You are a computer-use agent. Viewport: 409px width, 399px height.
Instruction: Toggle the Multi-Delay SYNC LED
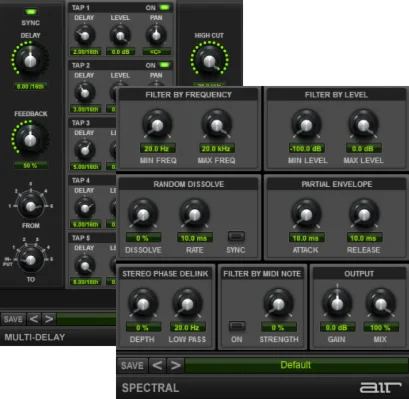[x=31, y=12]
